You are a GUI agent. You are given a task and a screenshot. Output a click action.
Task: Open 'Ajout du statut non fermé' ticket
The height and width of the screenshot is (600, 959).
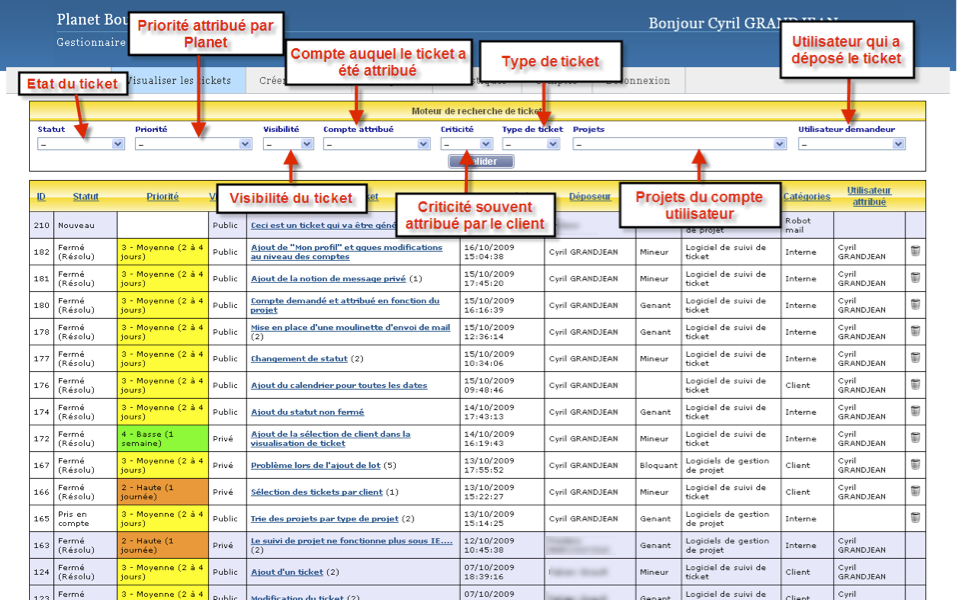click(307, 412)
